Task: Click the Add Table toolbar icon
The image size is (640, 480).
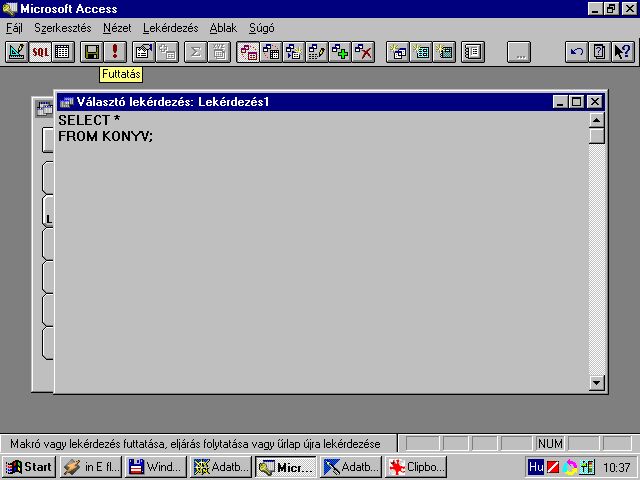Action: [x=167, y=52]
